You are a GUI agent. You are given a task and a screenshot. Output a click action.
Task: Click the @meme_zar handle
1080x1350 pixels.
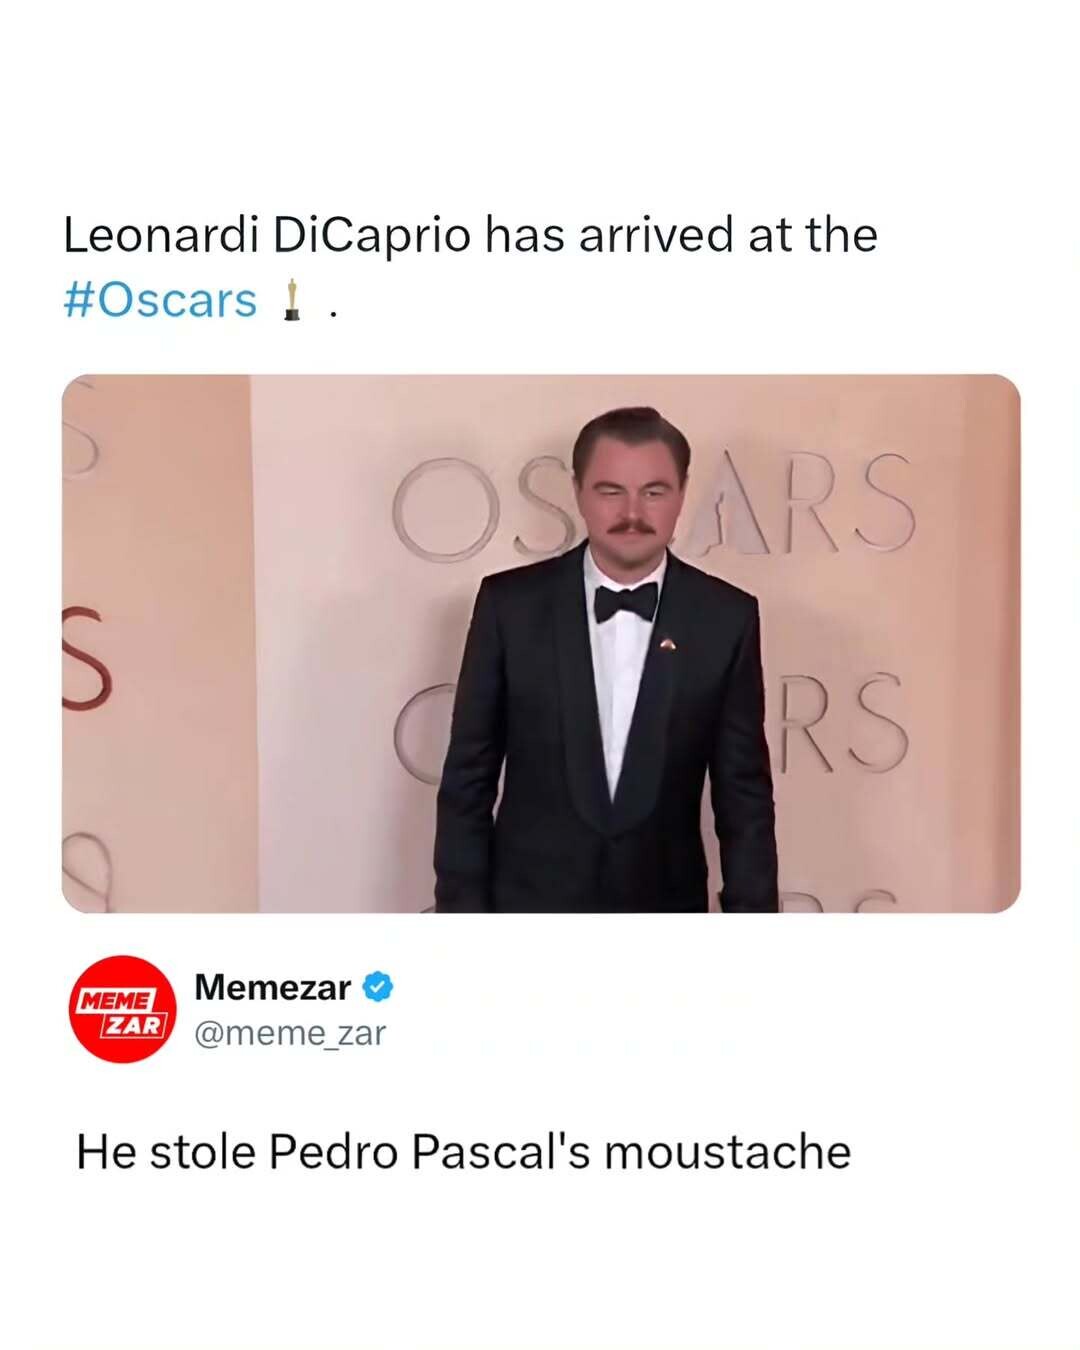pyautogui.click(x=290, y=1032)
